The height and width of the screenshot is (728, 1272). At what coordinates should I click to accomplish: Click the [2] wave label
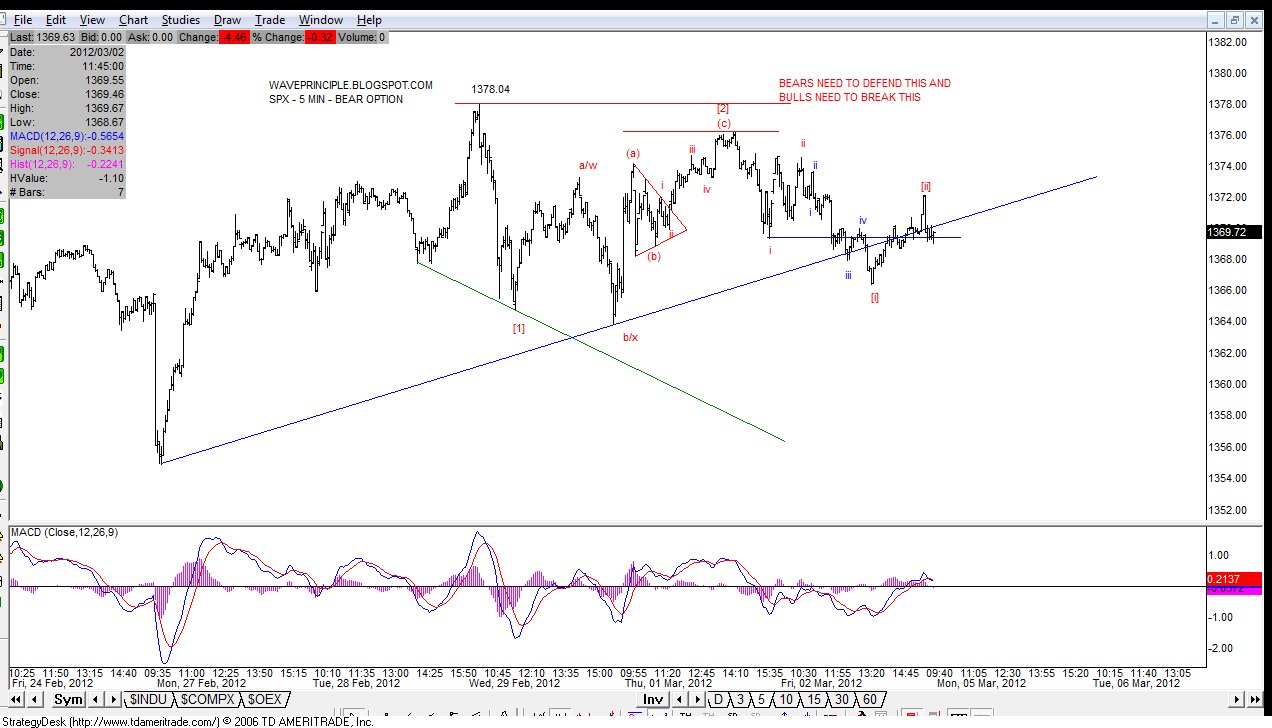(723, 107)
